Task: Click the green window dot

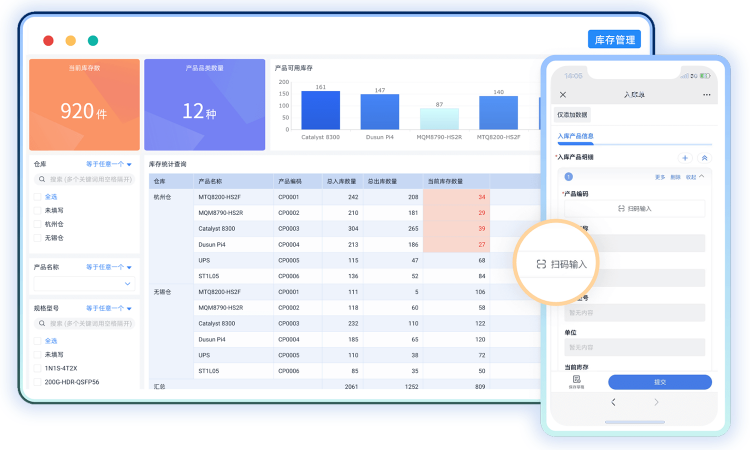Action: point(93,41)
